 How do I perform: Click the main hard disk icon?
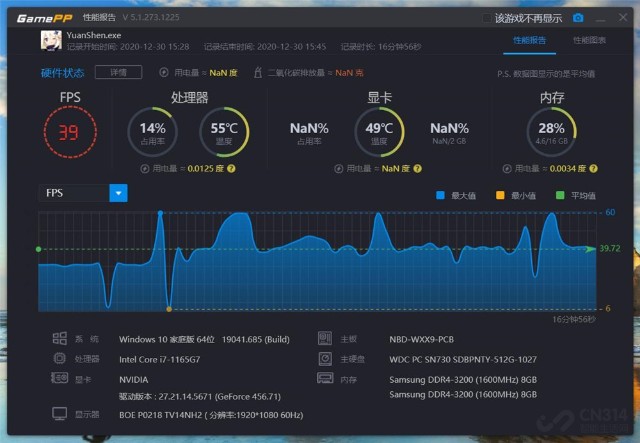[x=325, y=358]
